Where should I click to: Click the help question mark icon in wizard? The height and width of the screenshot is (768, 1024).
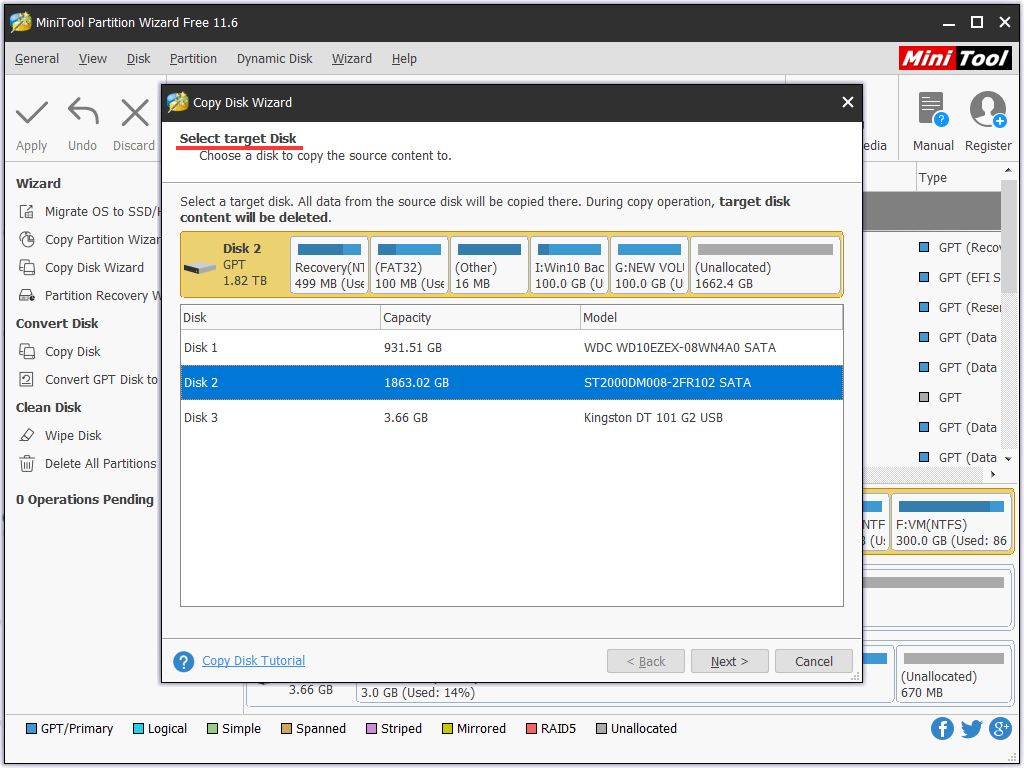click(x=184, y=662)
